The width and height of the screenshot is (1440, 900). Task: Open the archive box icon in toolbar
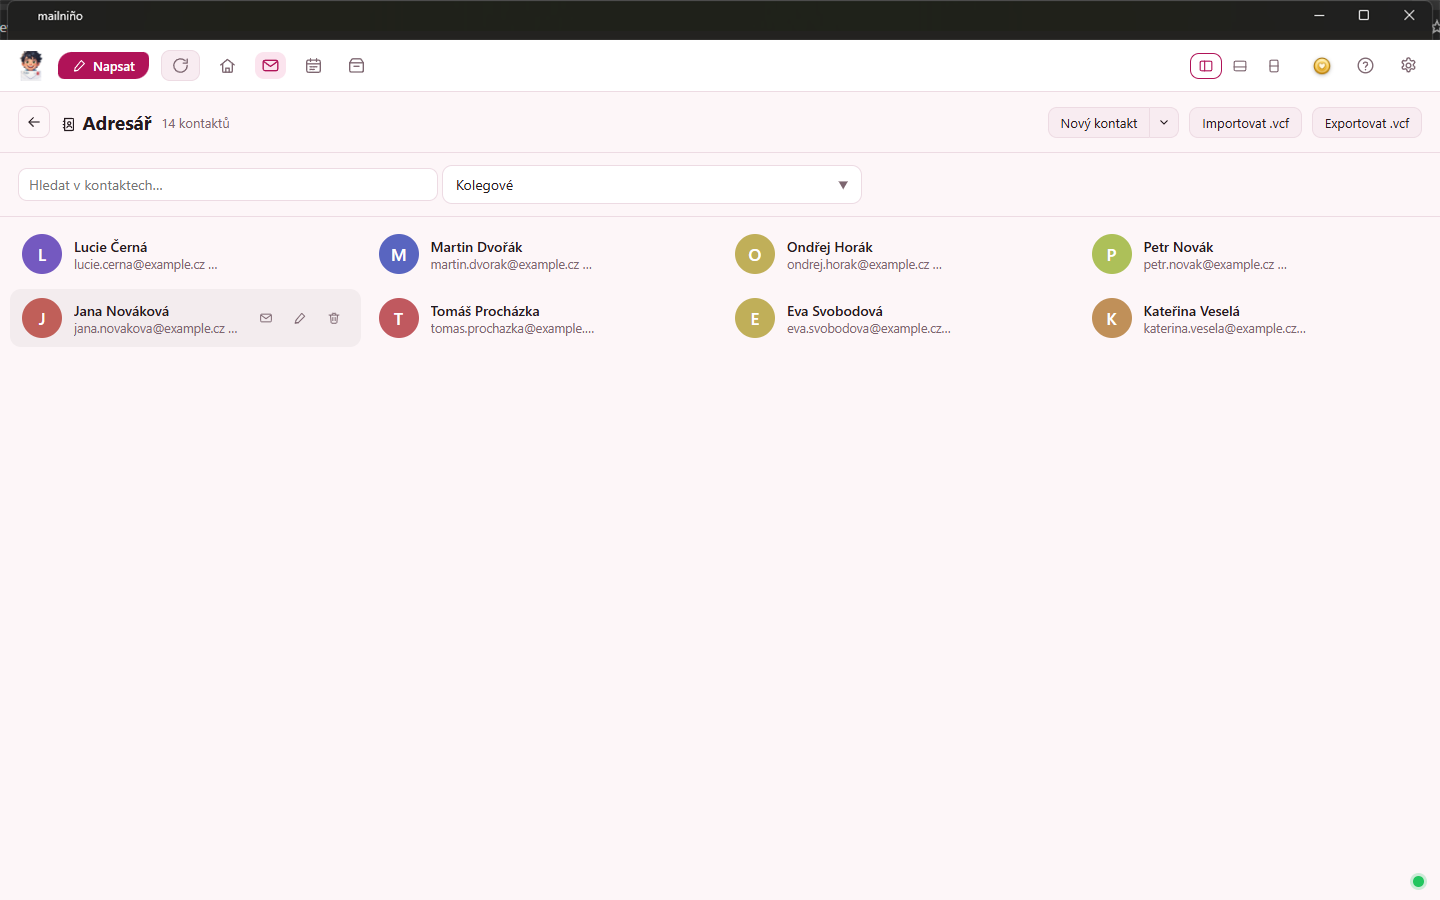356,66
